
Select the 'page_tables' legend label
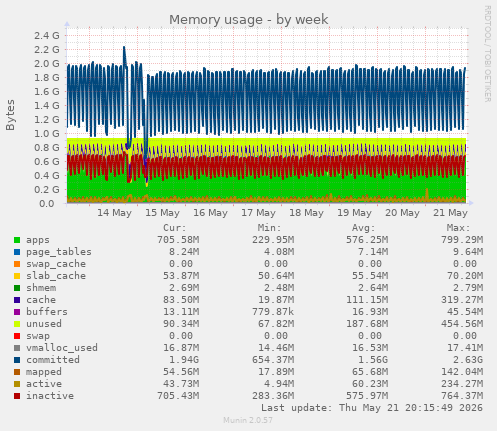coord(59,252)
